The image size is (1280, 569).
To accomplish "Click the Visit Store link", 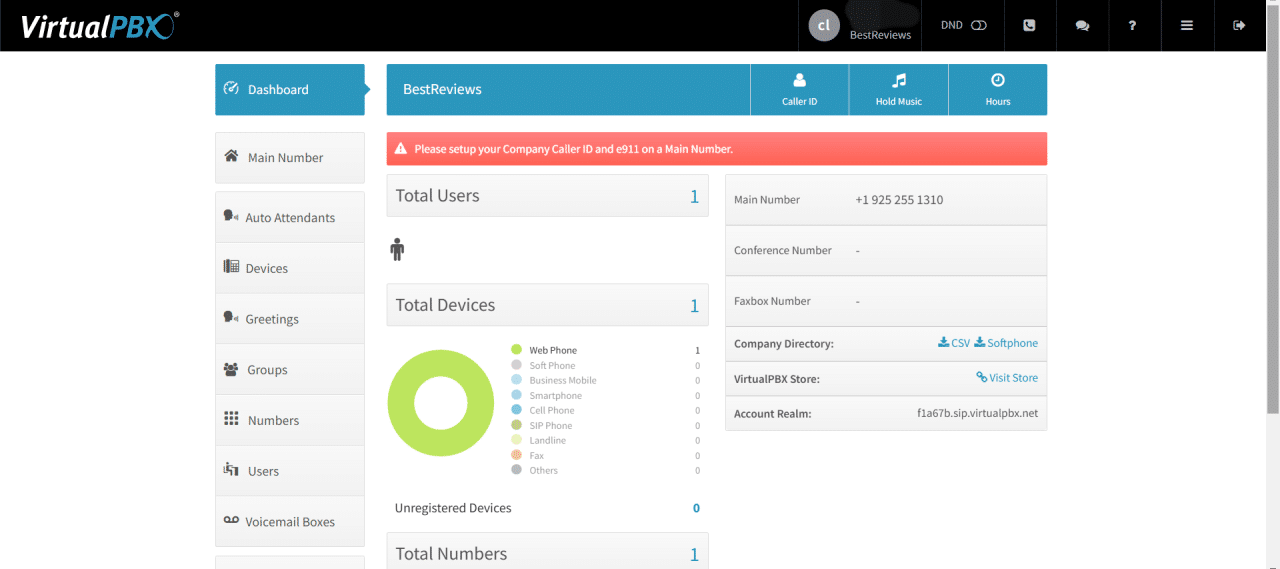I will 1007,378.
